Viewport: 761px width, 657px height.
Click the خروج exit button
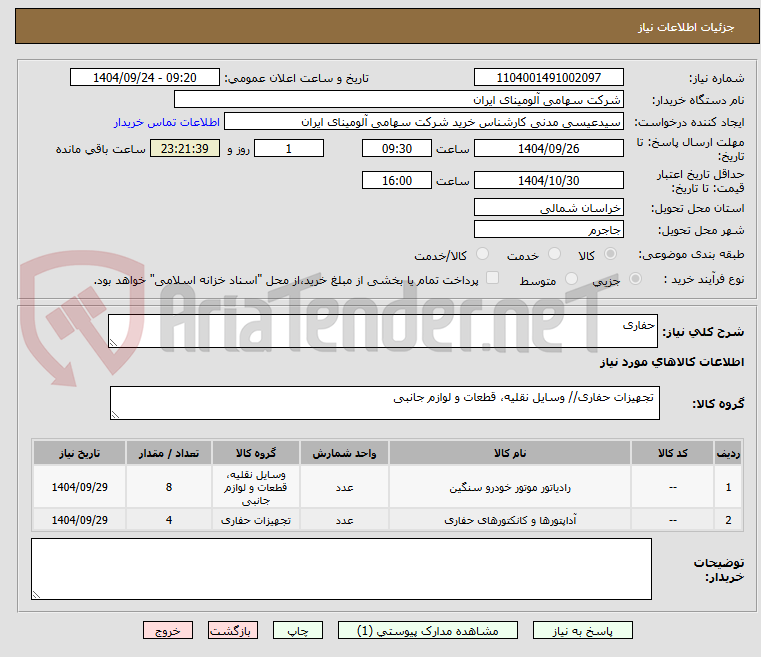point(167,630)
